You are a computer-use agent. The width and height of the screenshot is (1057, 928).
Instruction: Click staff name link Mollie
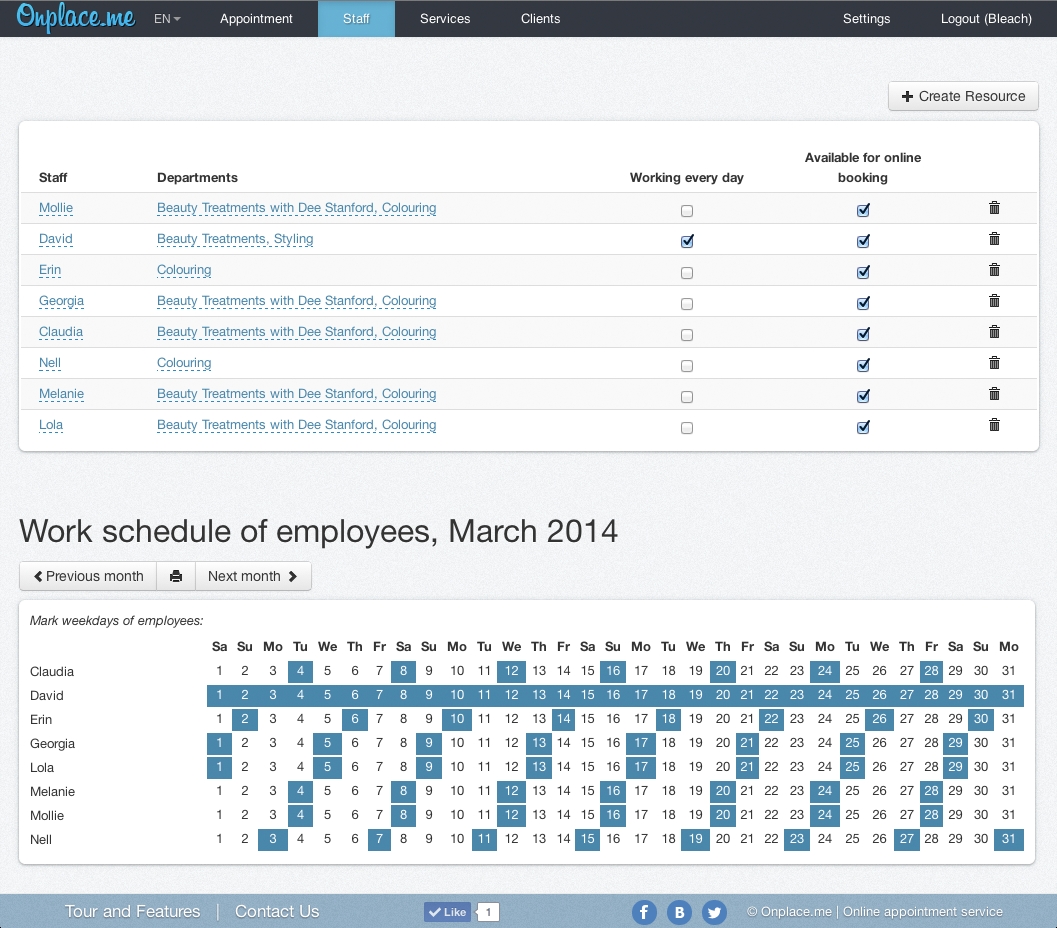click(x=56, y=208)
